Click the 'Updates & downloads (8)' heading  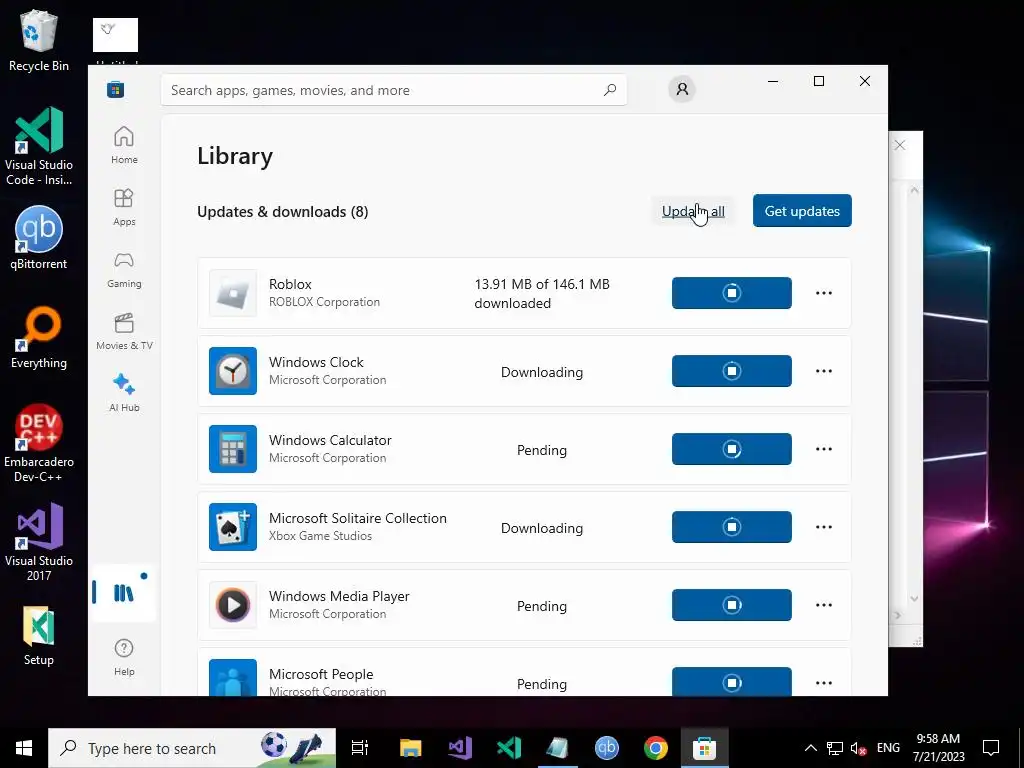(283, 212)
